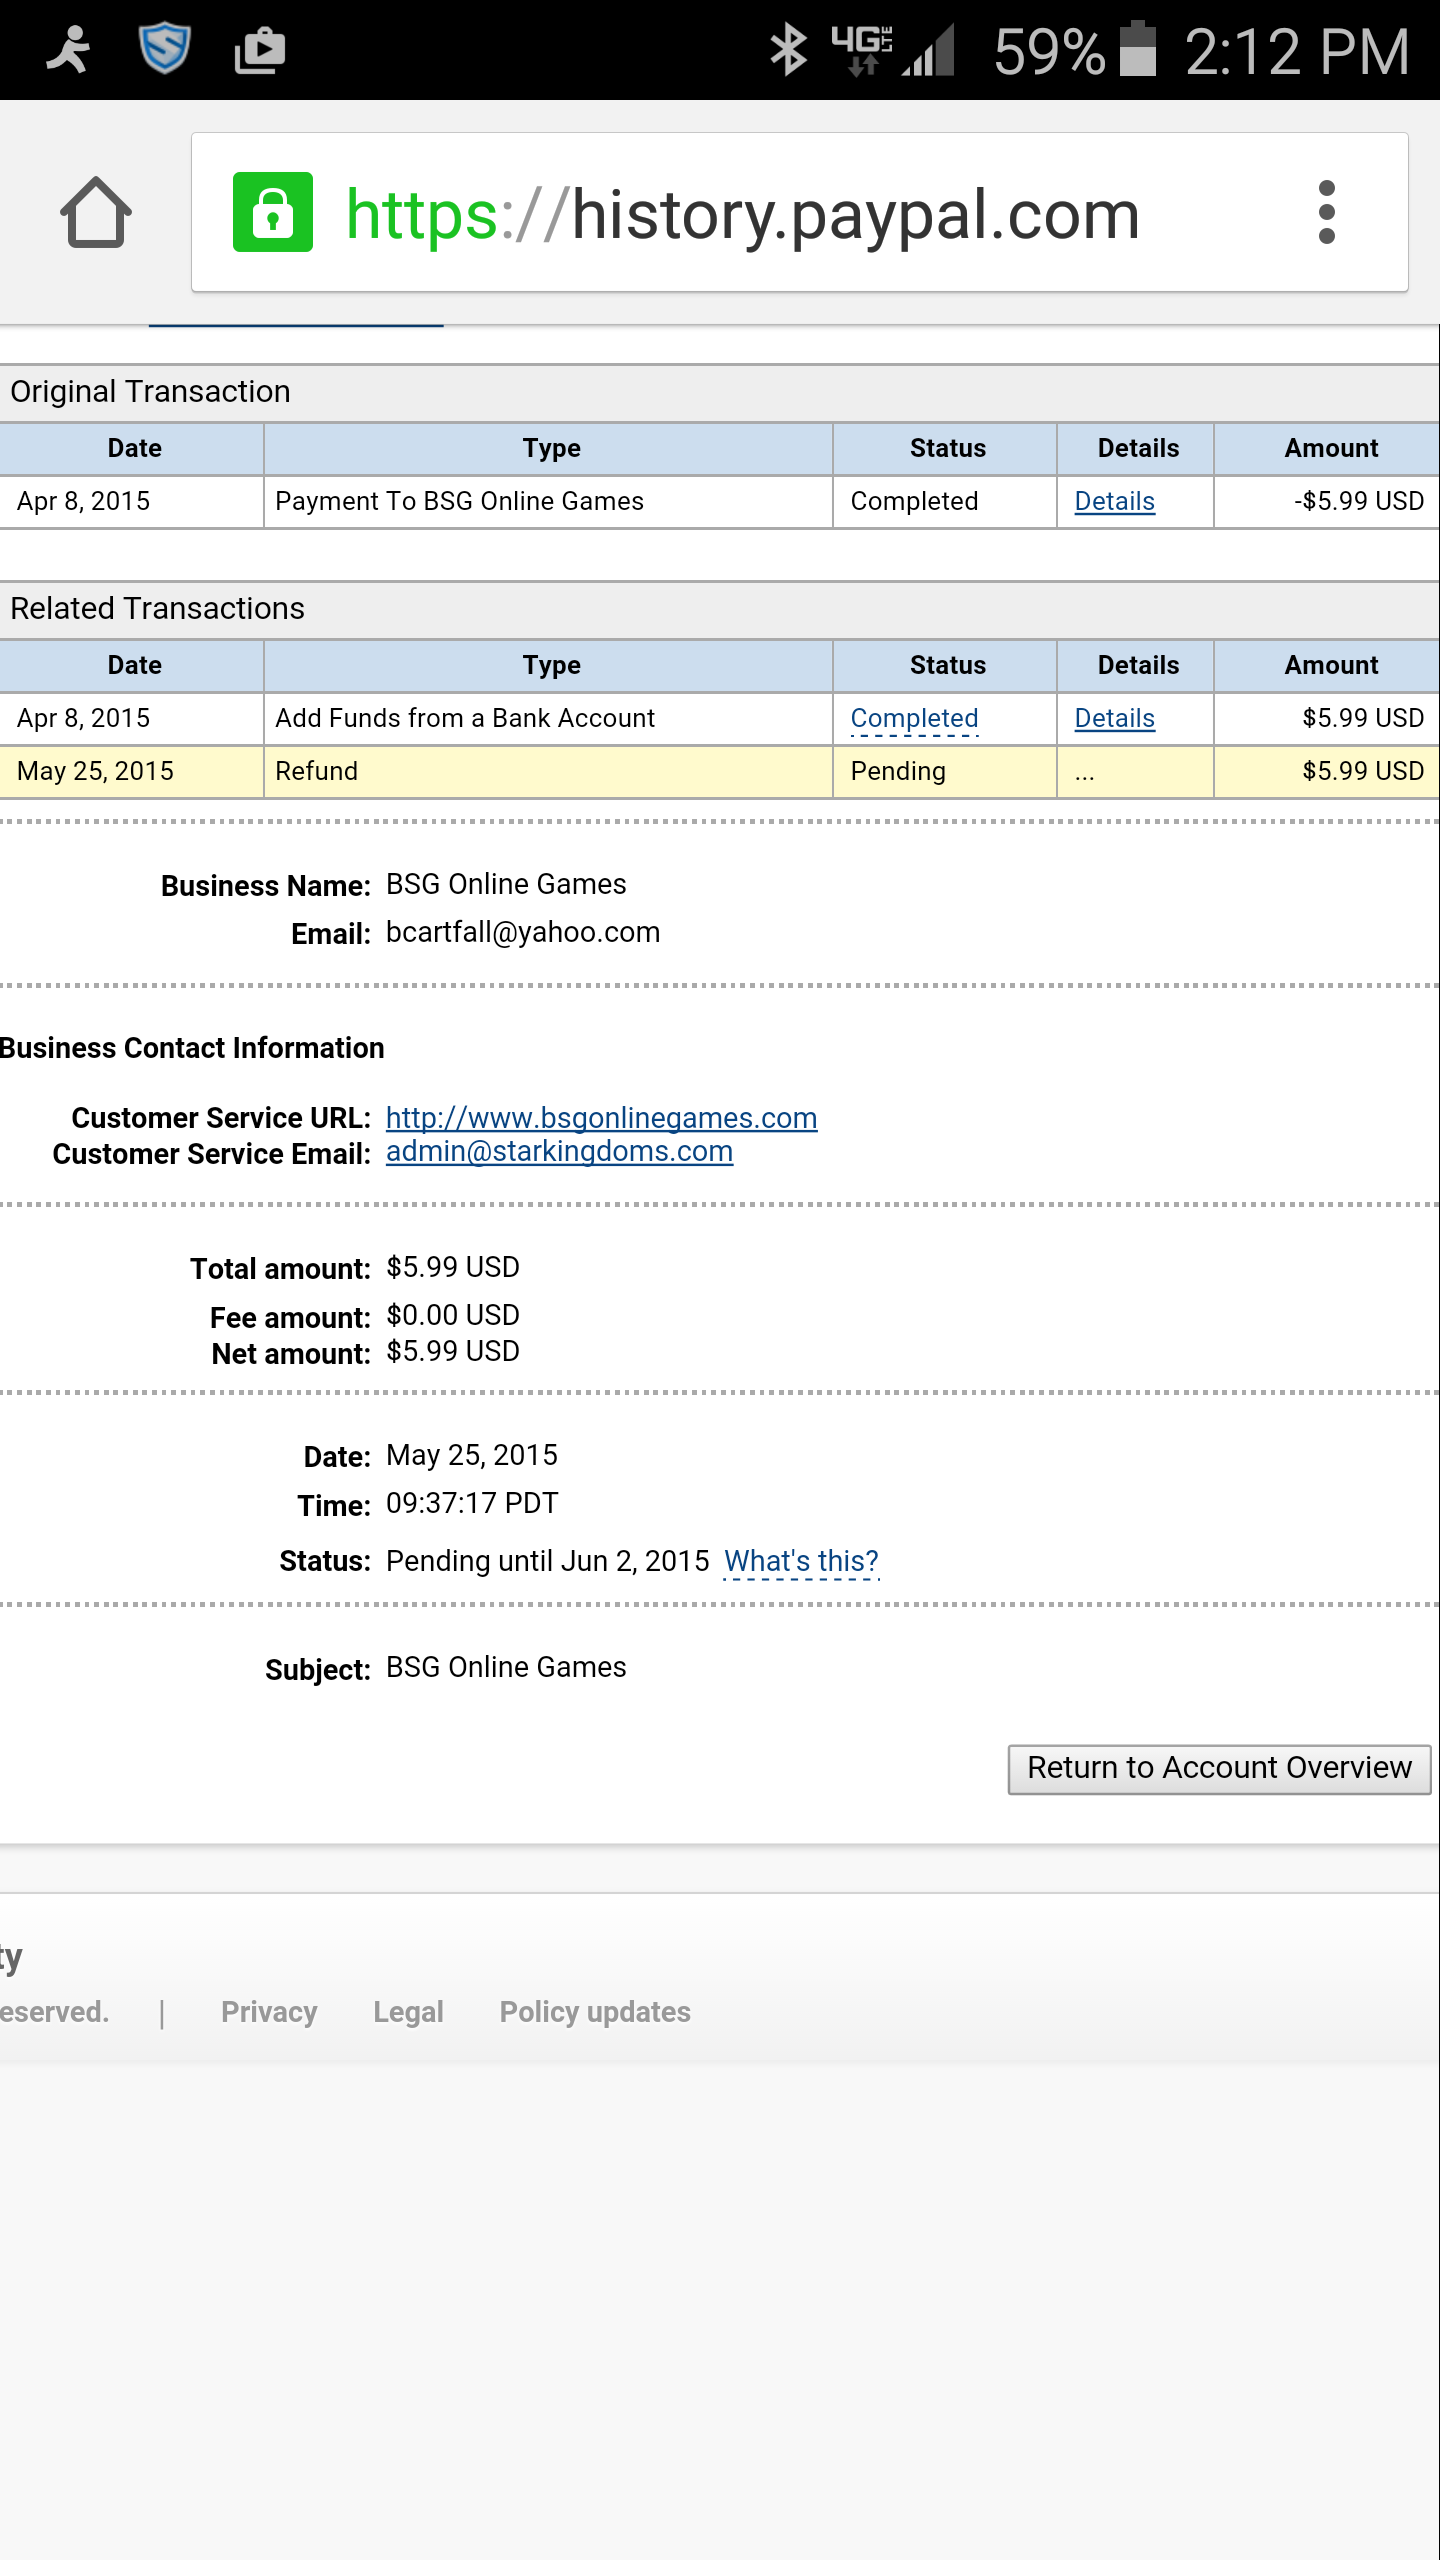Viewport: 1440px width, 2560px height.
Task: Click the Completed status link for Add Funds
Action: click(x=914, y=718)
